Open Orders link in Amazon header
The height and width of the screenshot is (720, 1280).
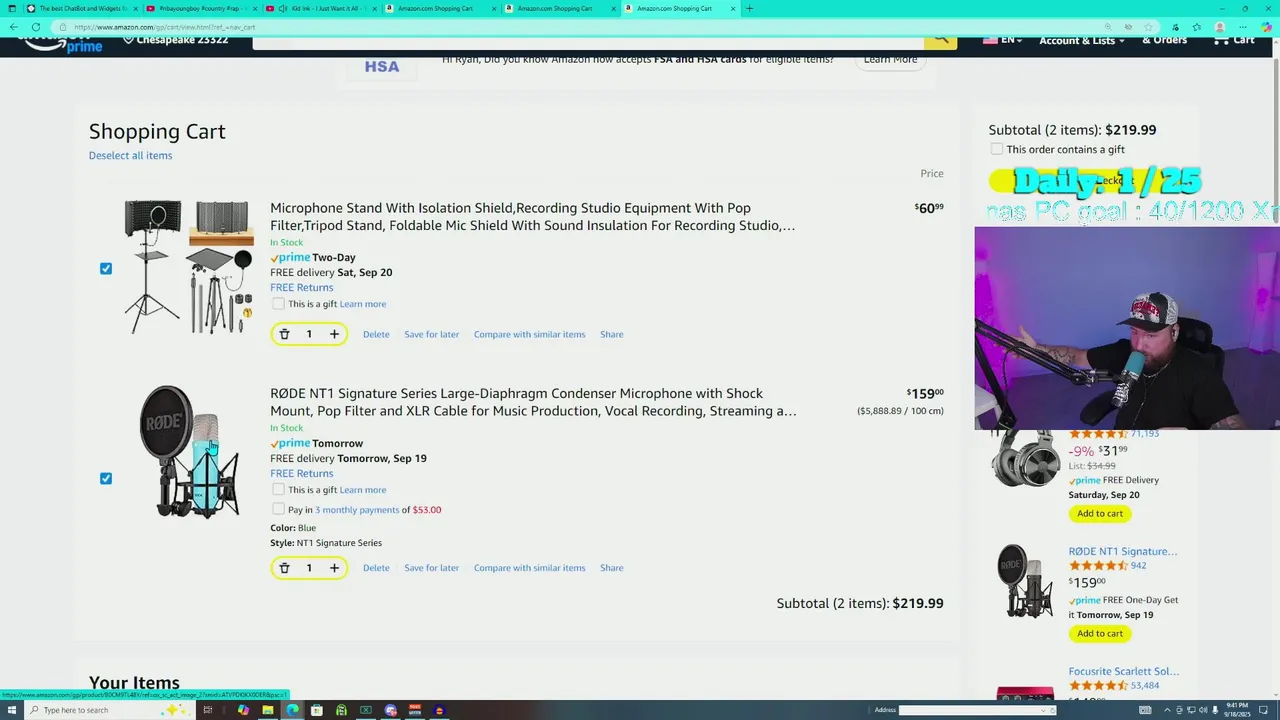[1164, 40]
